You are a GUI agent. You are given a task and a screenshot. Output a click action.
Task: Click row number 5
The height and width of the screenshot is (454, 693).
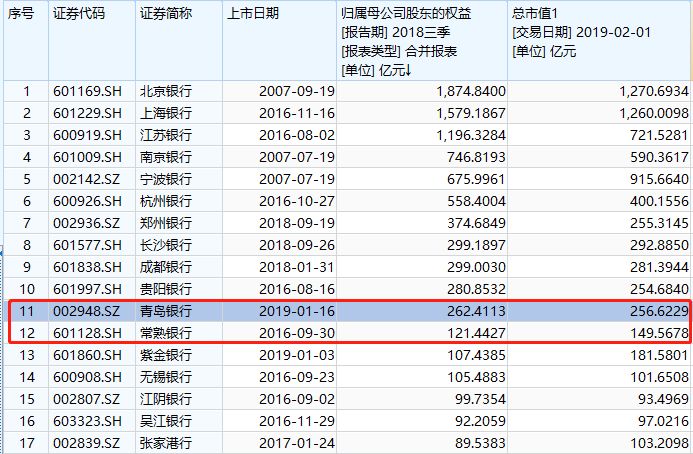pos(27,179)
